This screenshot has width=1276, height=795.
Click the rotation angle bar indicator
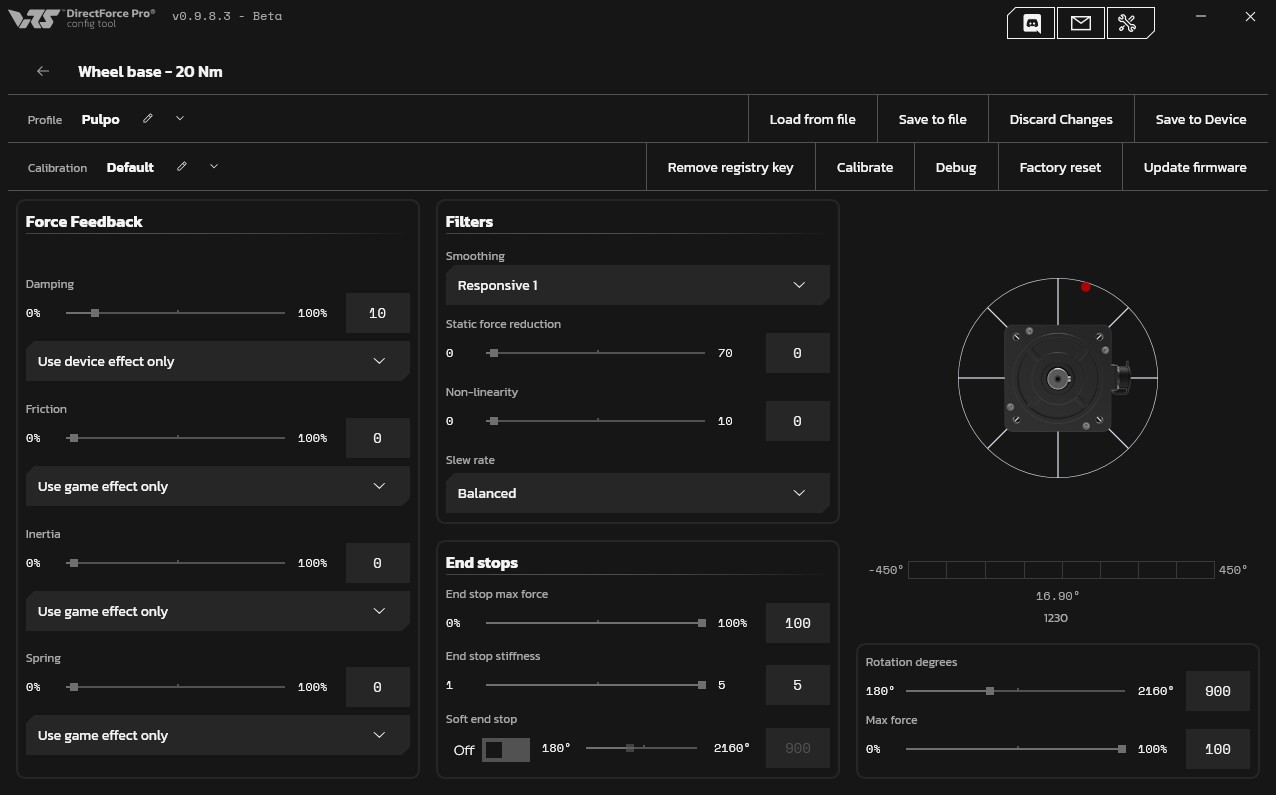[x=1061, y=570]
